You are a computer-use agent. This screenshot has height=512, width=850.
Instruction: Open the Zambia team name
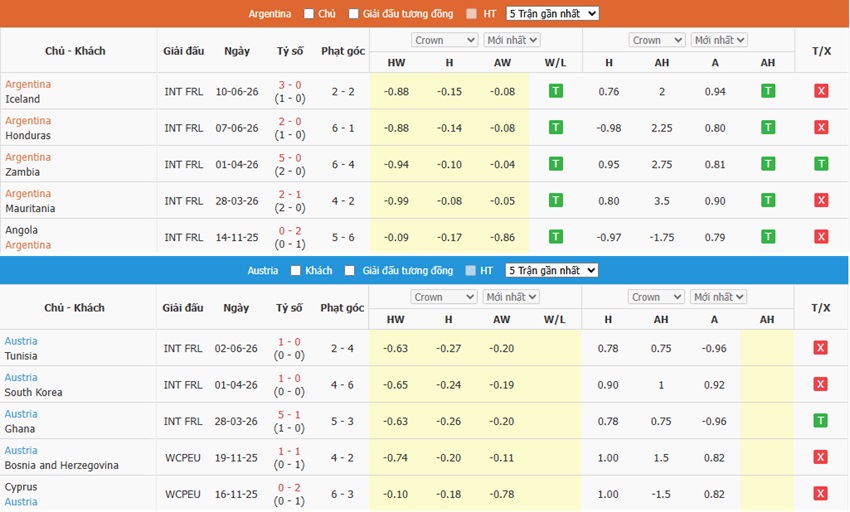click(x=23, y=171)
